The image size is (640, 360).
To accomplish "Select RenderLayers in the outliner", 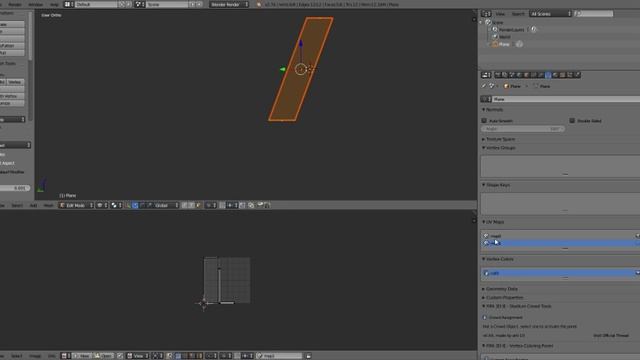I will coord(511,29).
